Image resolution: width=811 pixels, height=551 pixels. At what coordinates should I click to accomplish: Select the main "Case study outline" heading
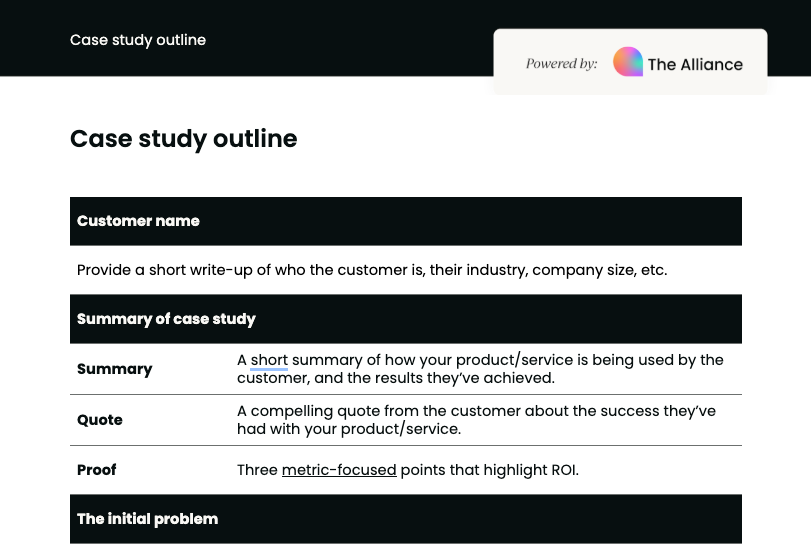click(184, 139)
